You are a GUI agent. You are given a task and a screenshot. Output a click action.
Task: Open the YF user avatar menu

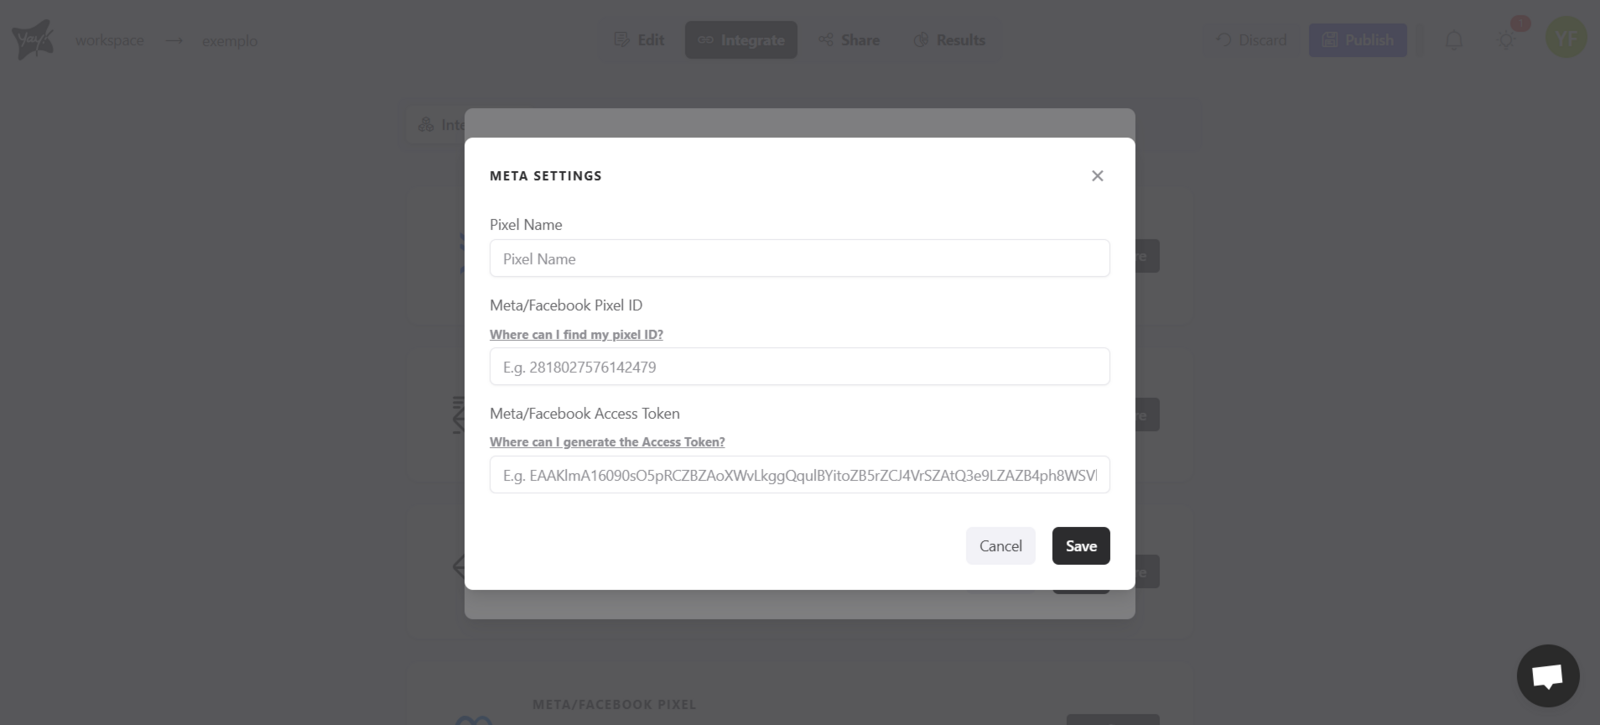click(1565, 39)
